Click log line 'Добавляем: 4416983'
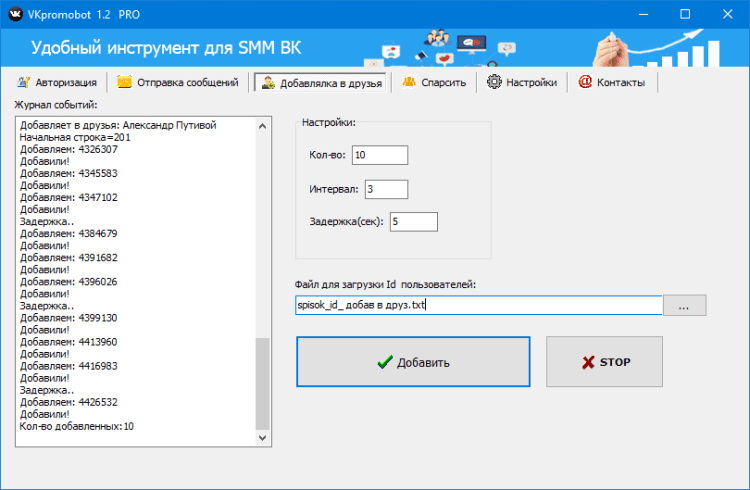 point(68,366)
